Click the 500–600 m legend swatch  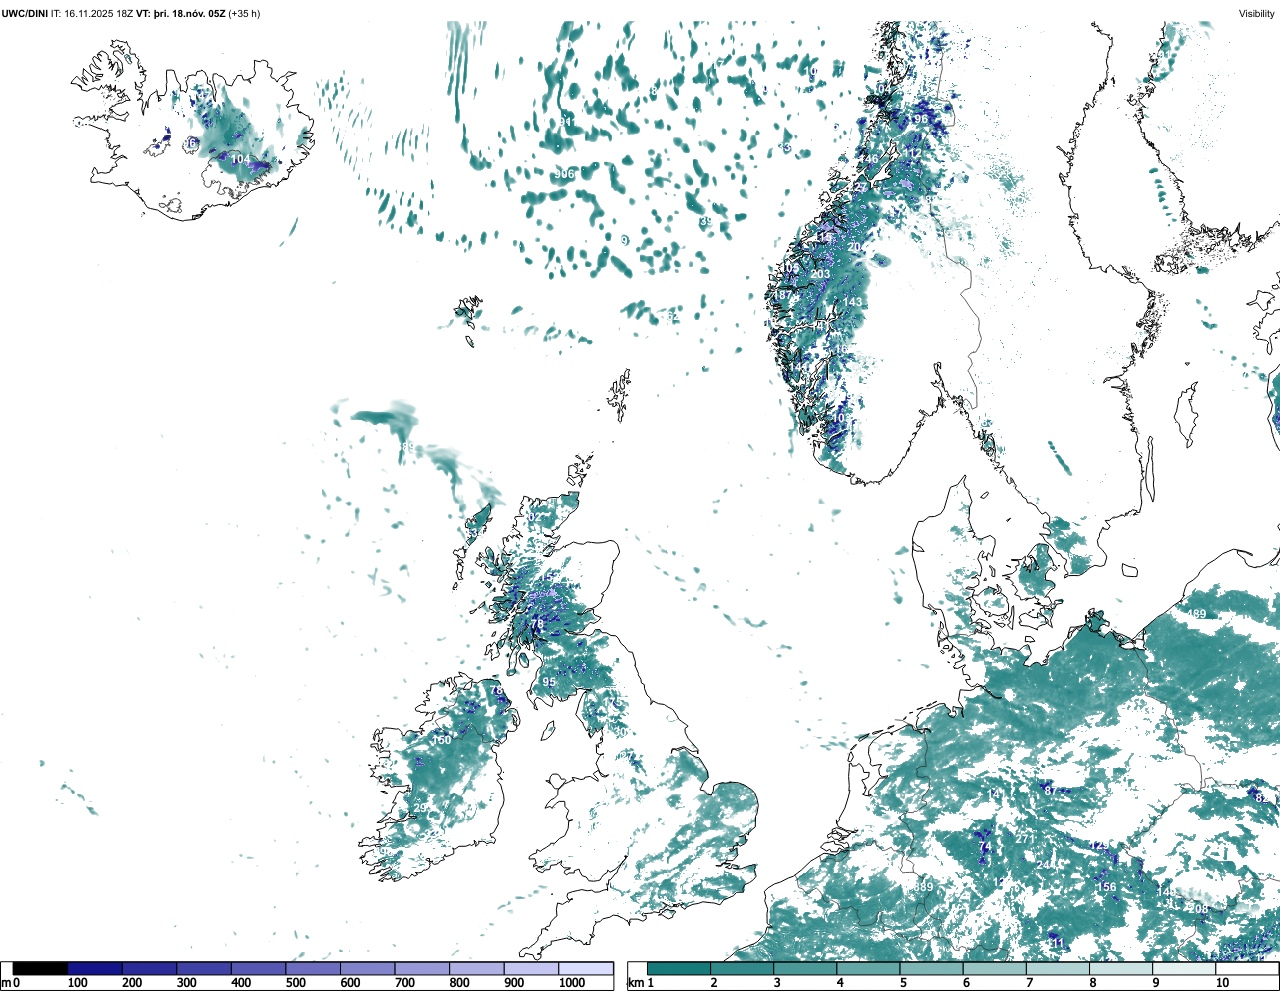[313, 969]
